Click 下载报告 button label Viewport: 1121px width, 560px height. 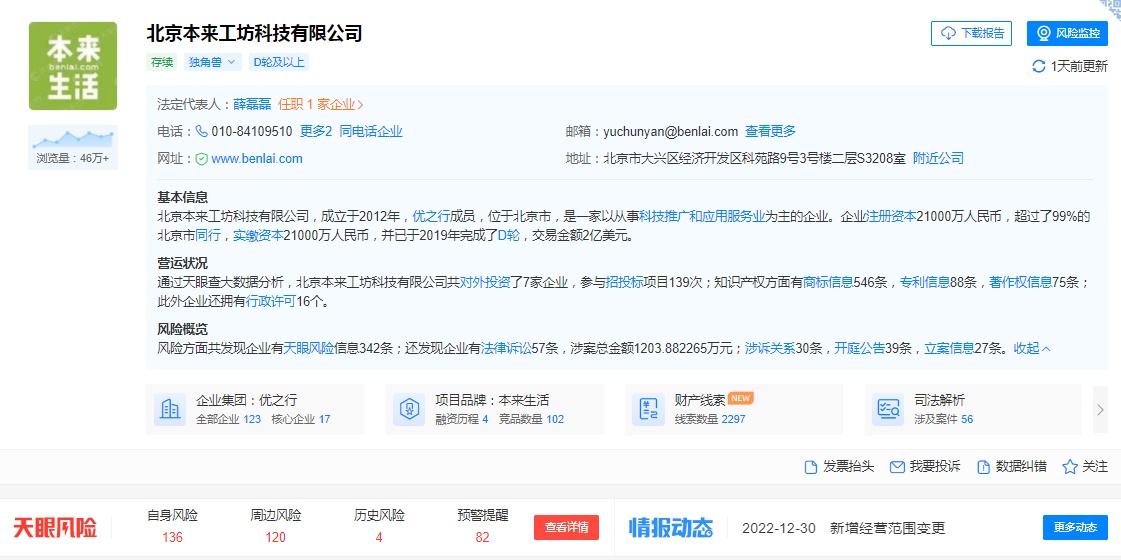click(982, 34)
